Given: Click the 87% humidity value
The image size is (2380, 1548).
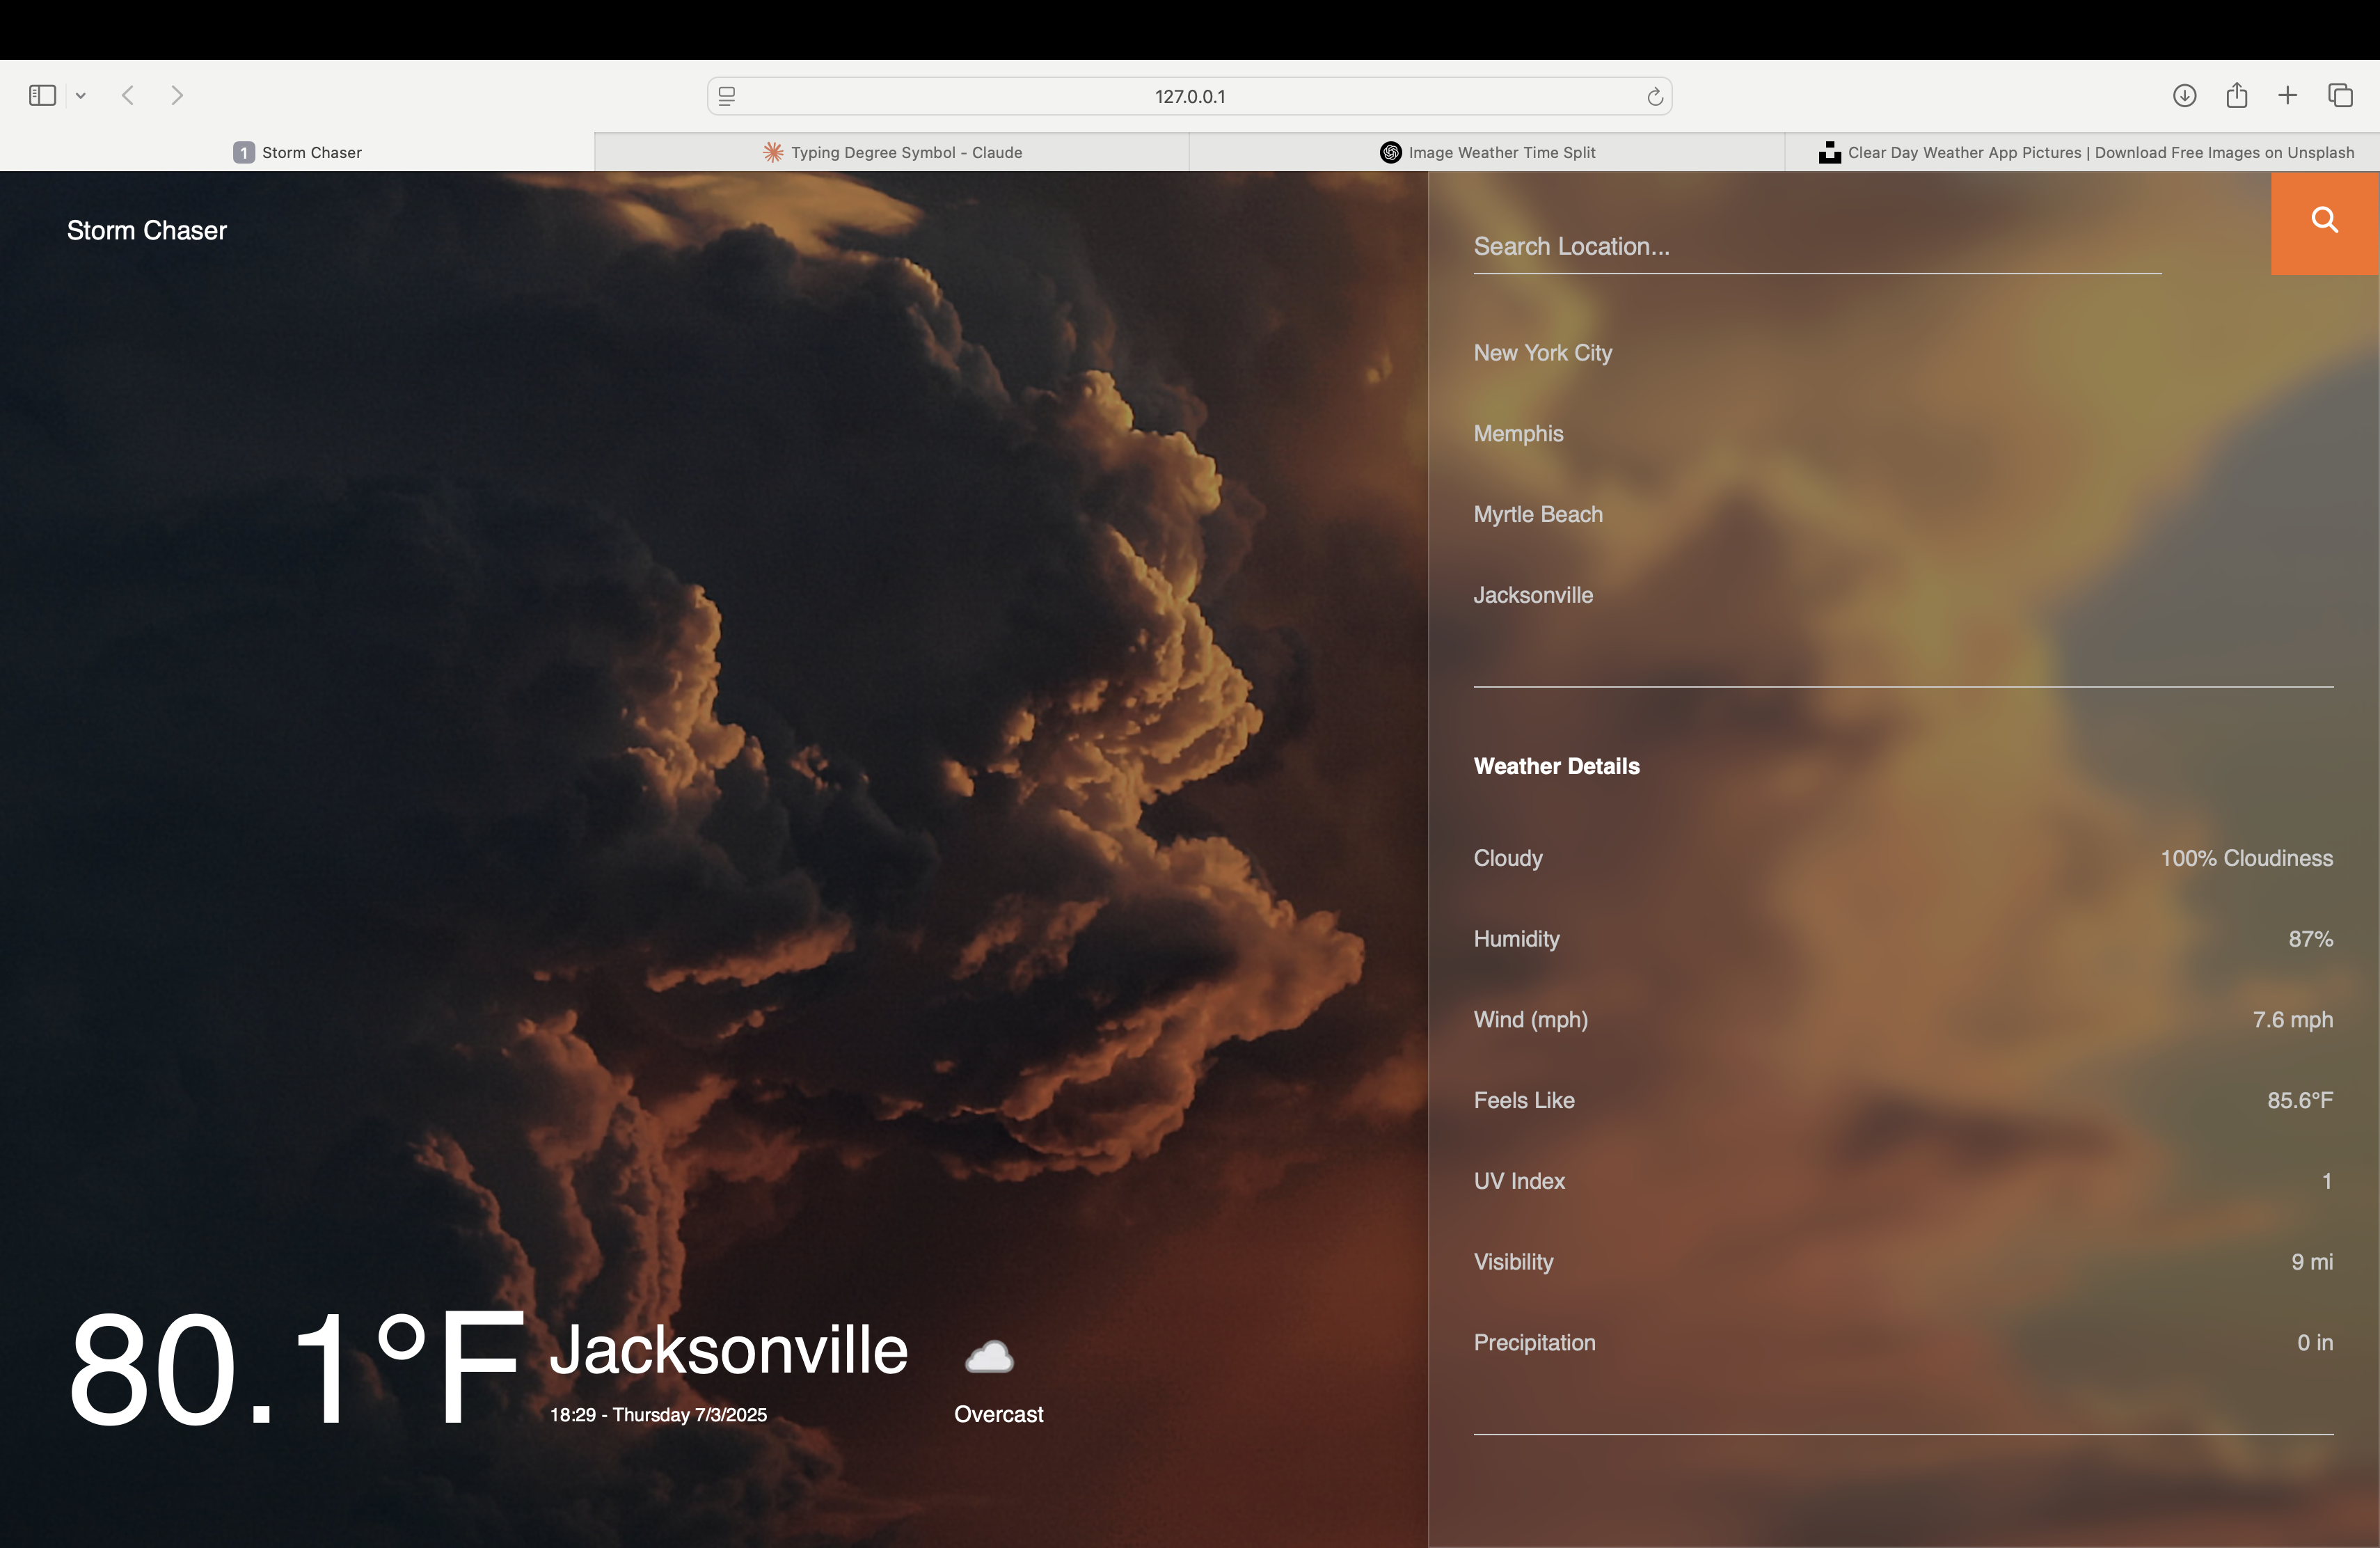Looking at the screenshot, I should pos(2310,939).
